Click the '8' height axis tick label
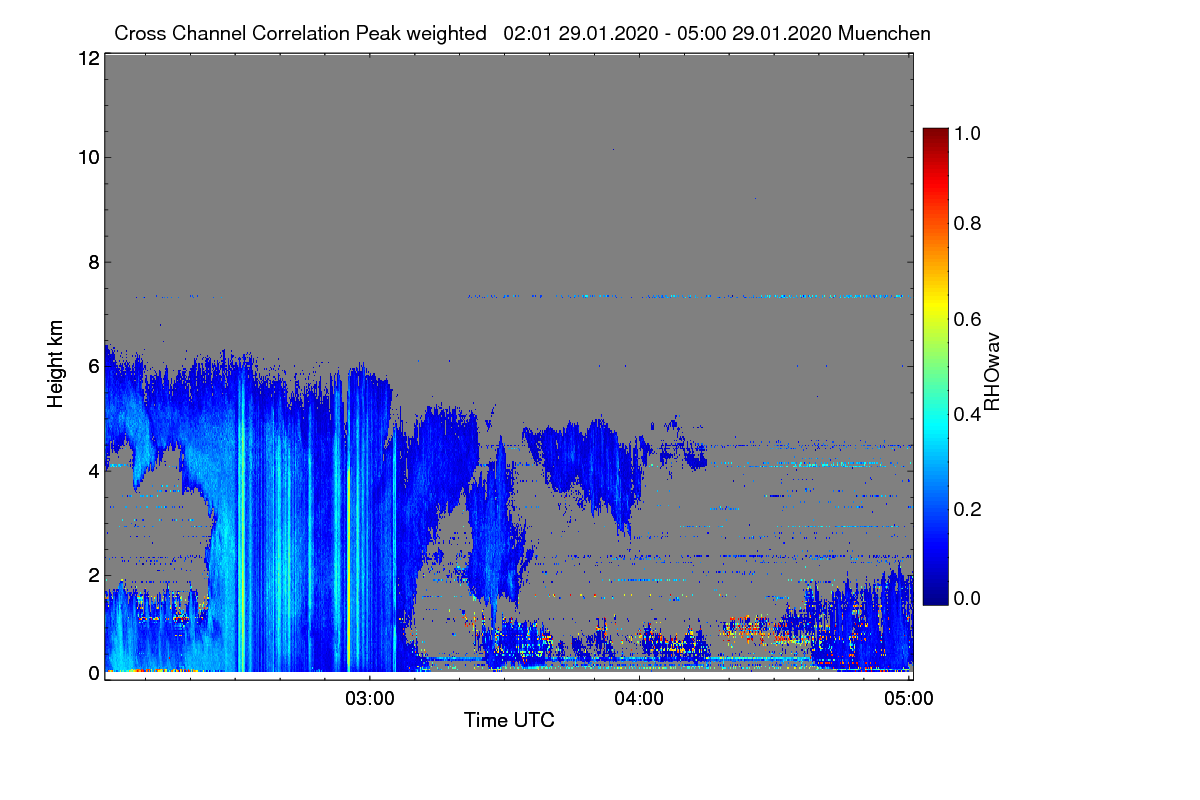 tap(93, 262)
